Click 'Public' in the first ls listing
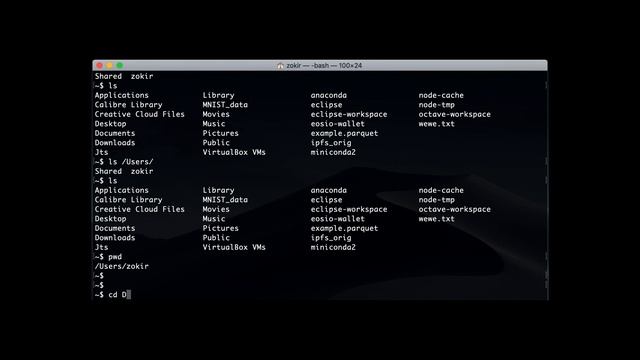Image resolution: width=640 pixels, height=360 pixels. [216, 143]
